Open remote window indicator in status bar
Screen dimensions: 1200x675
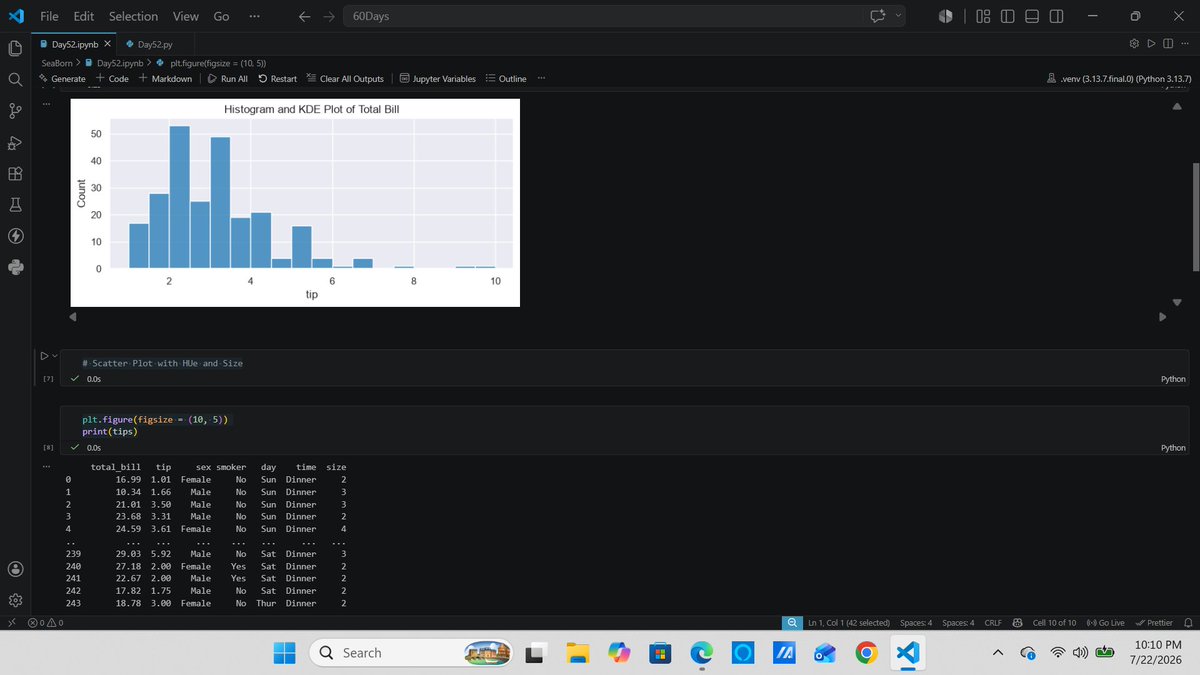(11, 623)
